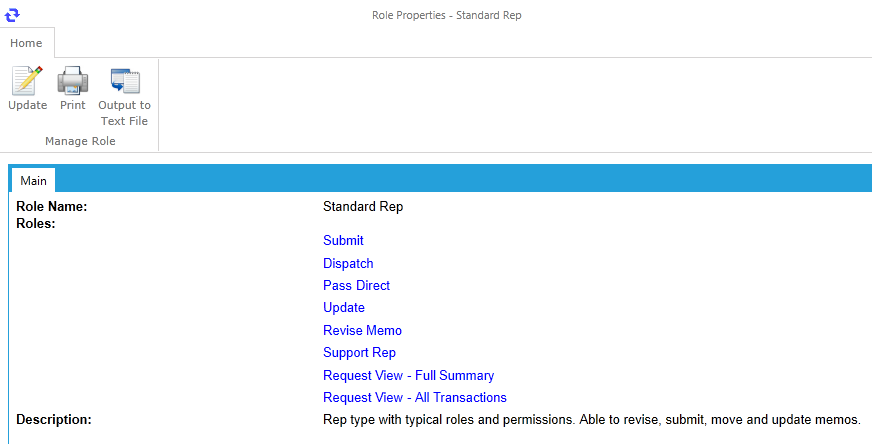The width and height of the screenshot is (872, 444).
Task: Click the Output to Text File icon
Action: click(x=125, y=81)
